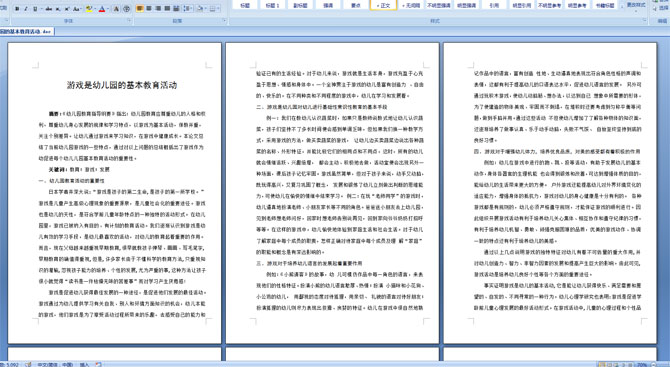Image resolution: width=670 pixels, height=367 pixels.
Task: Open the 更改样式 menu
Action: pyautogui.click(x=635, y=5)
